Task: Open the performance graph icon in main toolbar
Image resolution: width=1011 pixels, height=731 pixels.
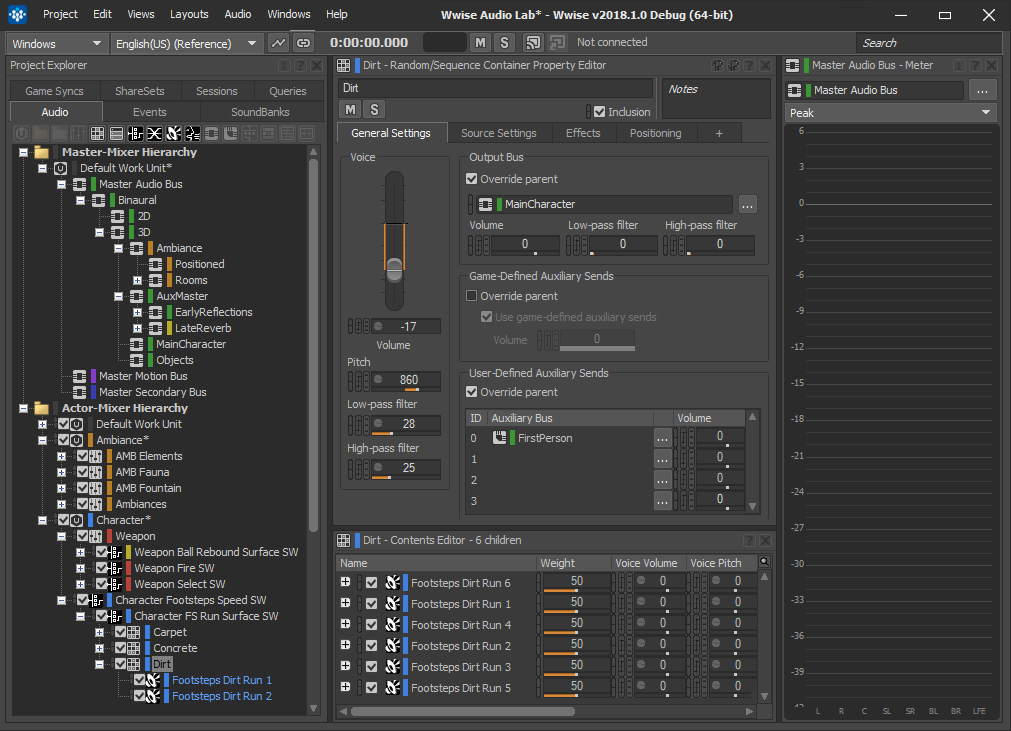Action: [278, 43]
